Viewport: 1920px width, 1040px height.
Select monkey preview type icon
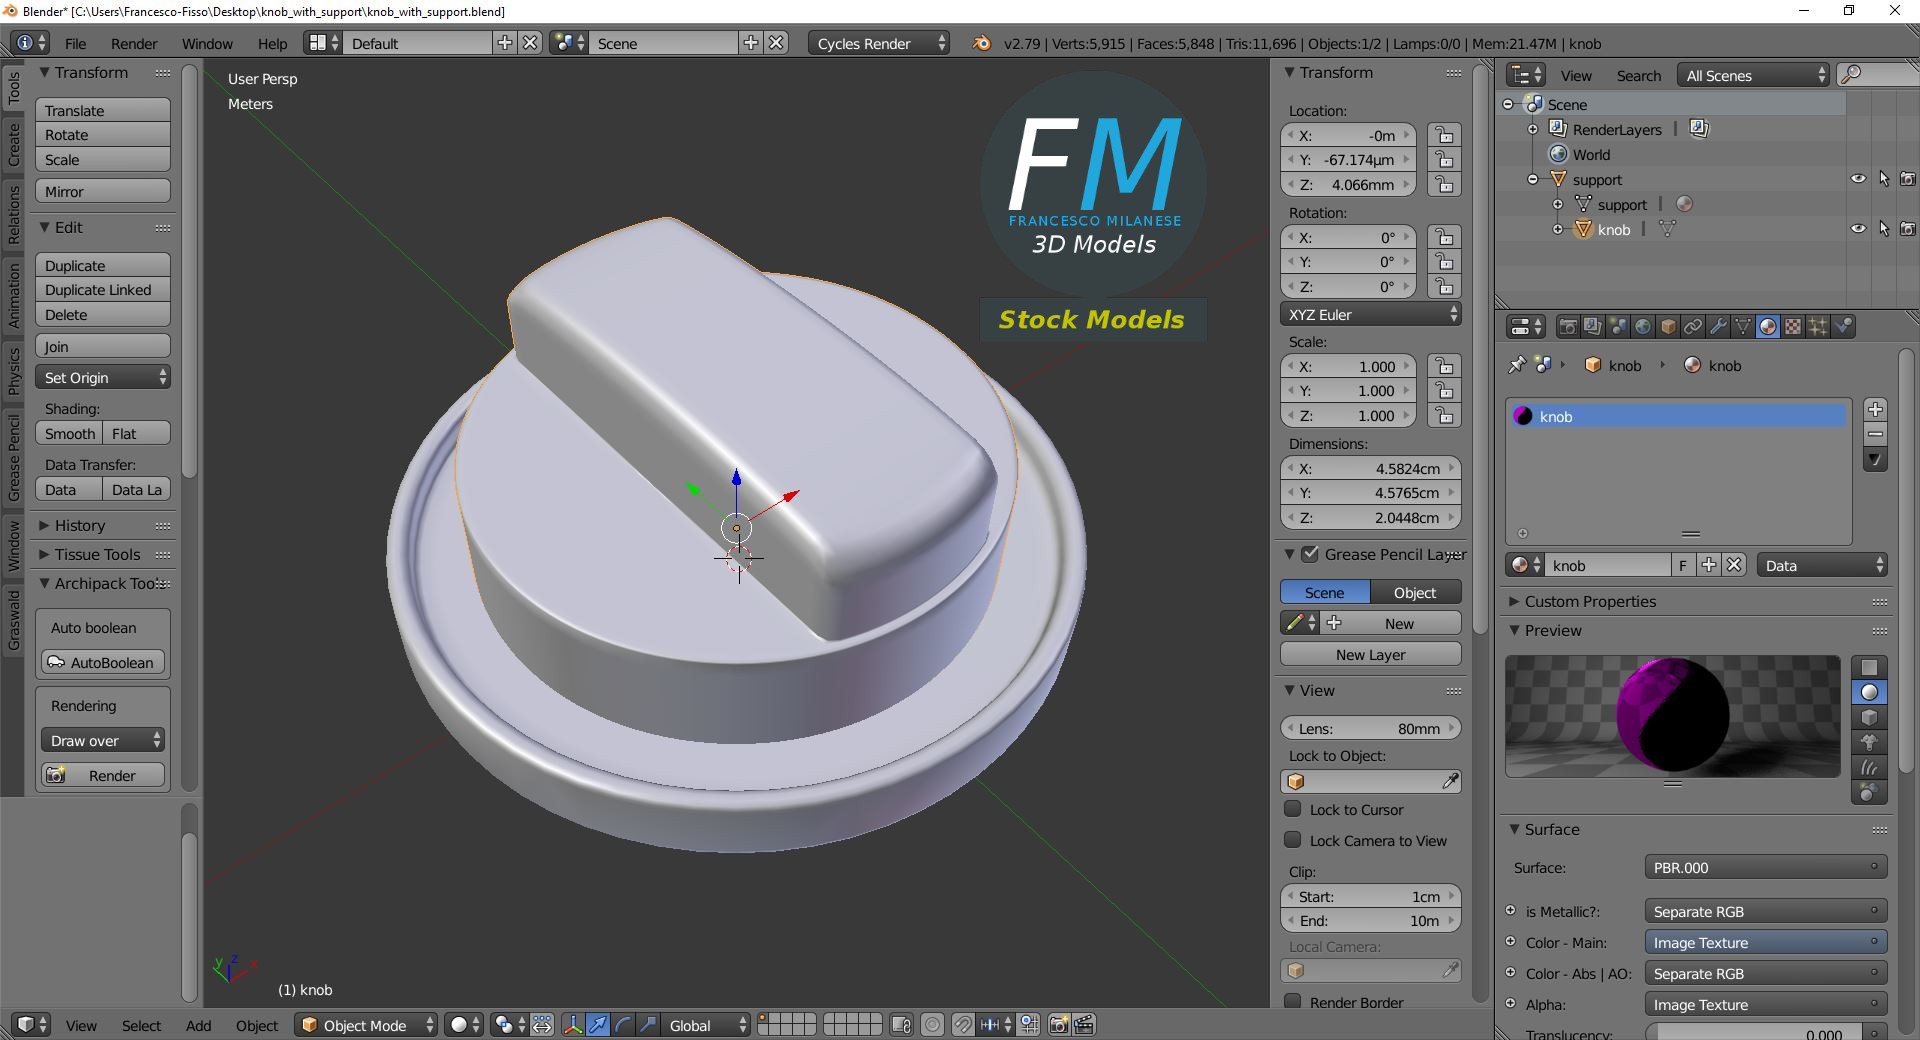coord(1869,742)
